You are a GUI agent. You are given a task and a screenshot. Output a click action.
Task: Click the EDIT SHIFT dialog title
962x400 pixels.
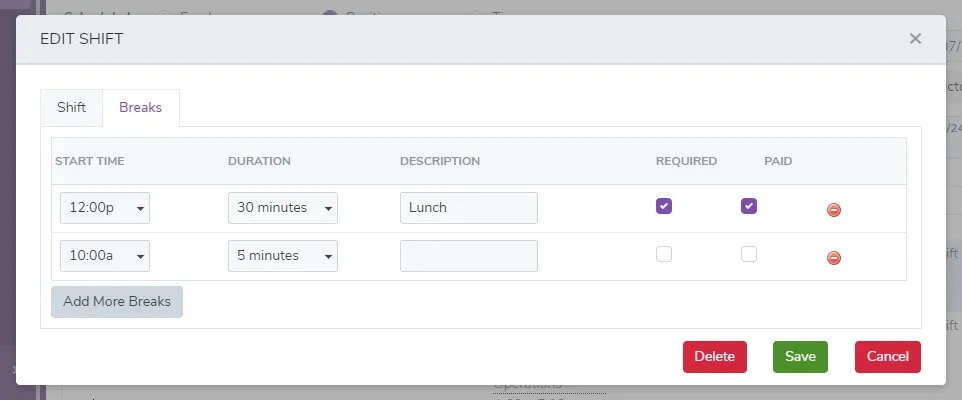pos(82,39)
